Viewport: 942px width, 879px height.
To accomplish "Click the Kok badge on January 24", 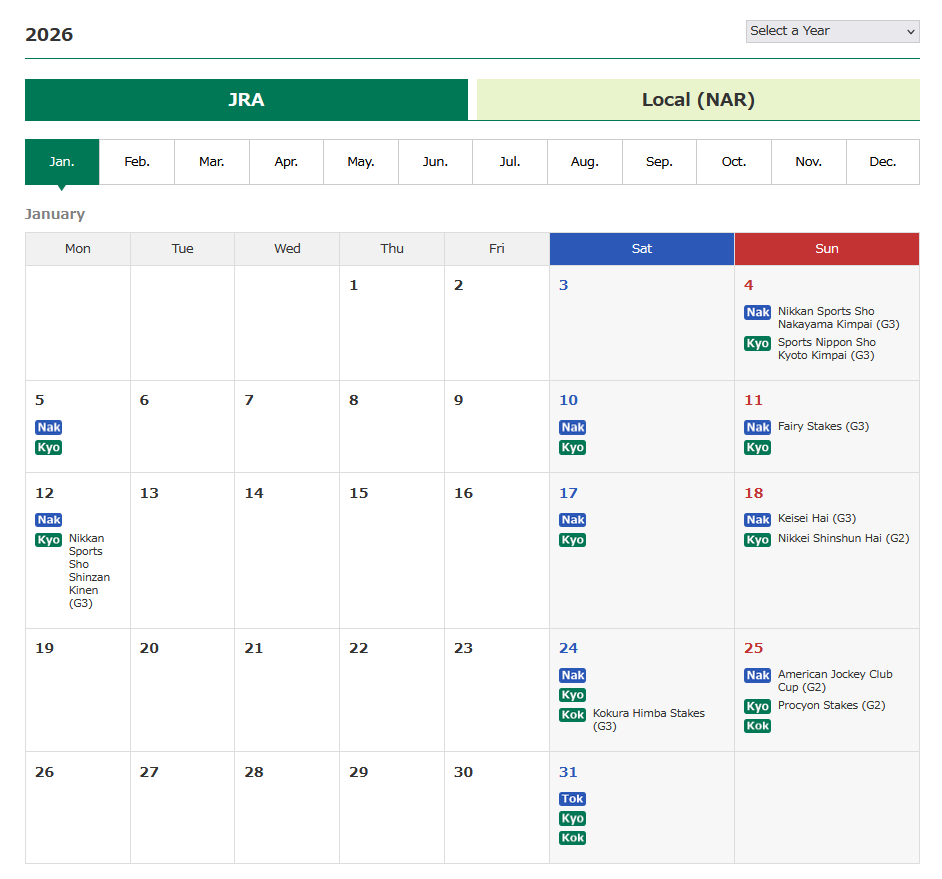I will [x=573, y=715].
